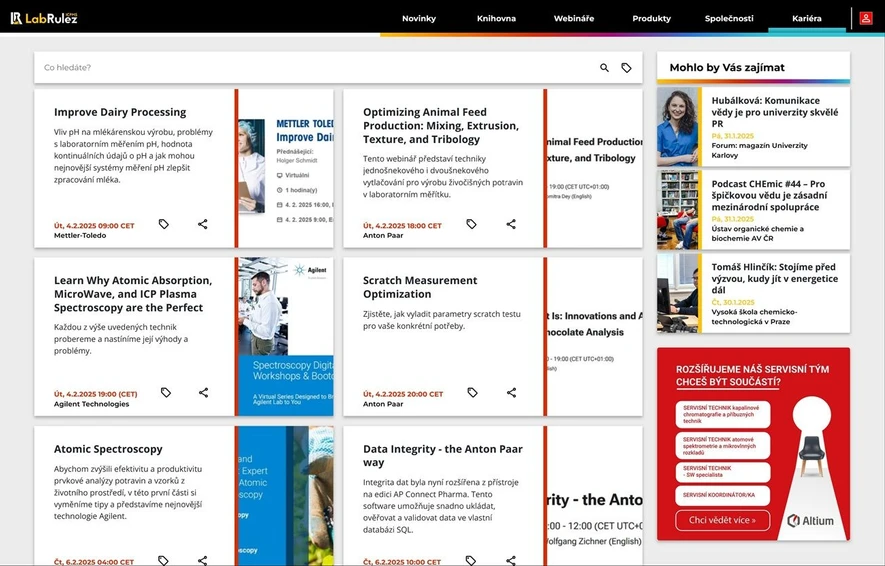Share the Improve Dairy Processing webinar

click(203, 224)
